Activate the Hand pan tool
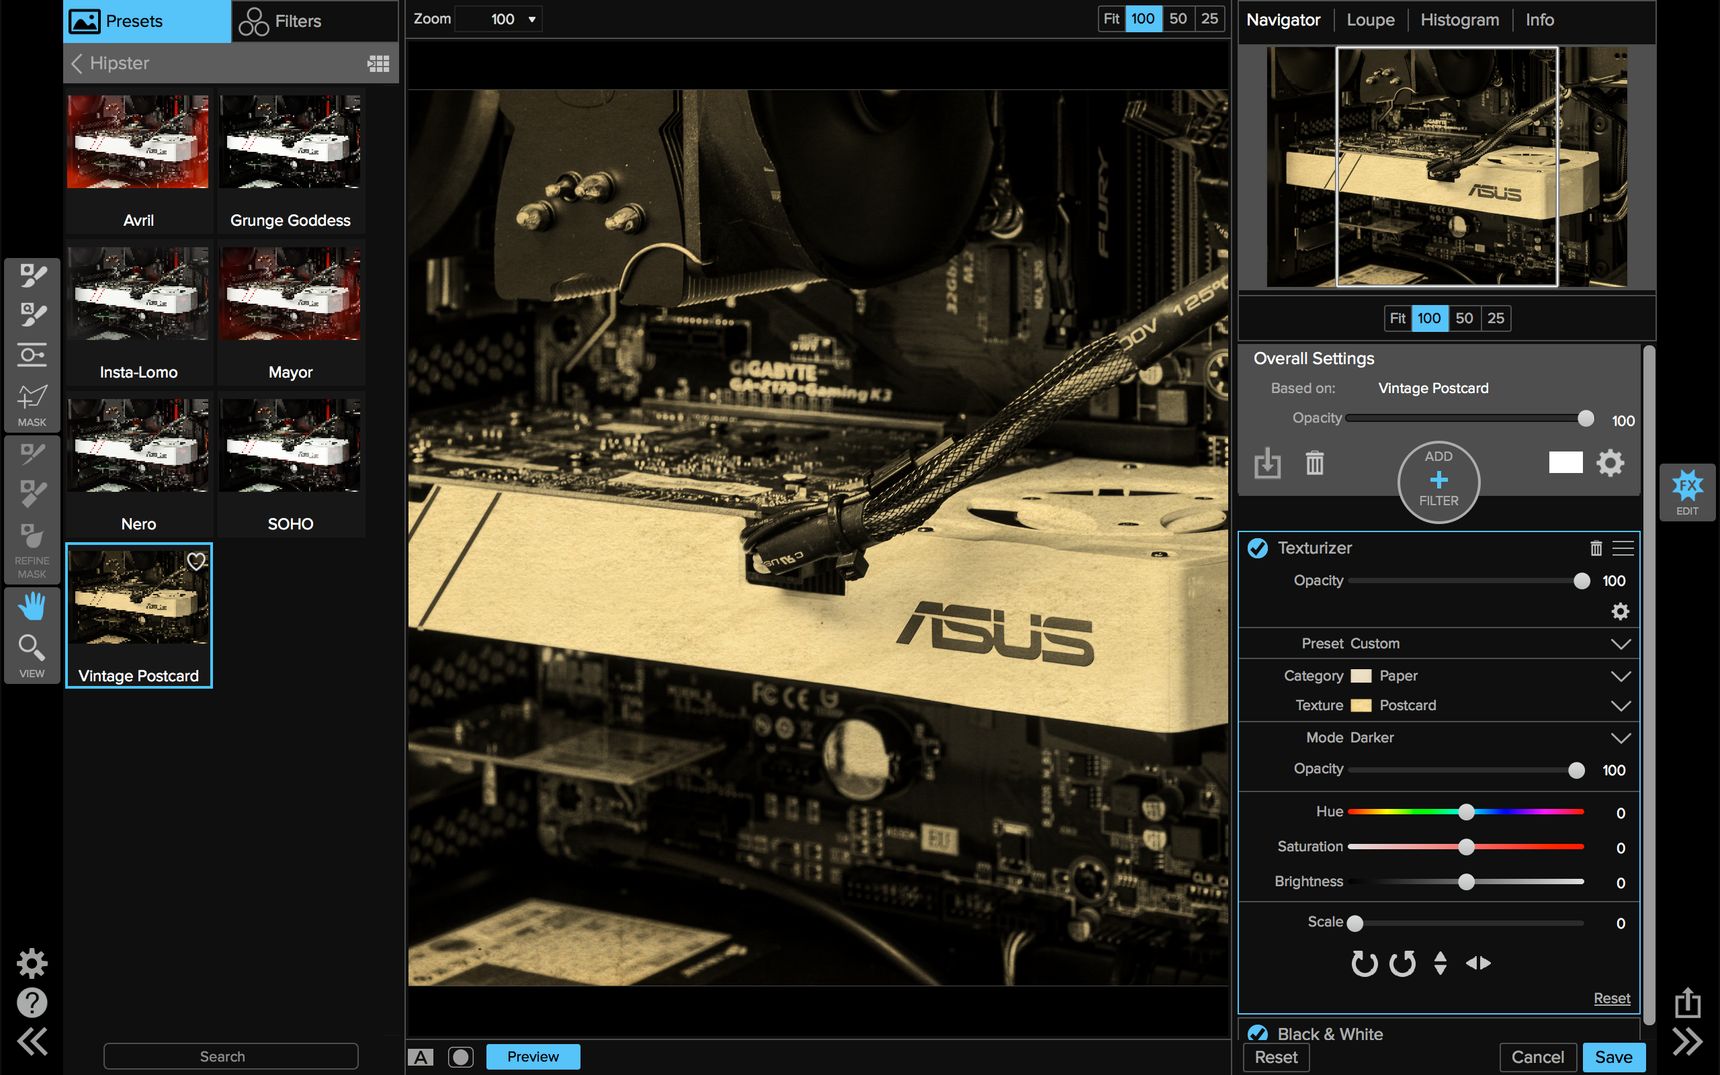 (32, 605)
